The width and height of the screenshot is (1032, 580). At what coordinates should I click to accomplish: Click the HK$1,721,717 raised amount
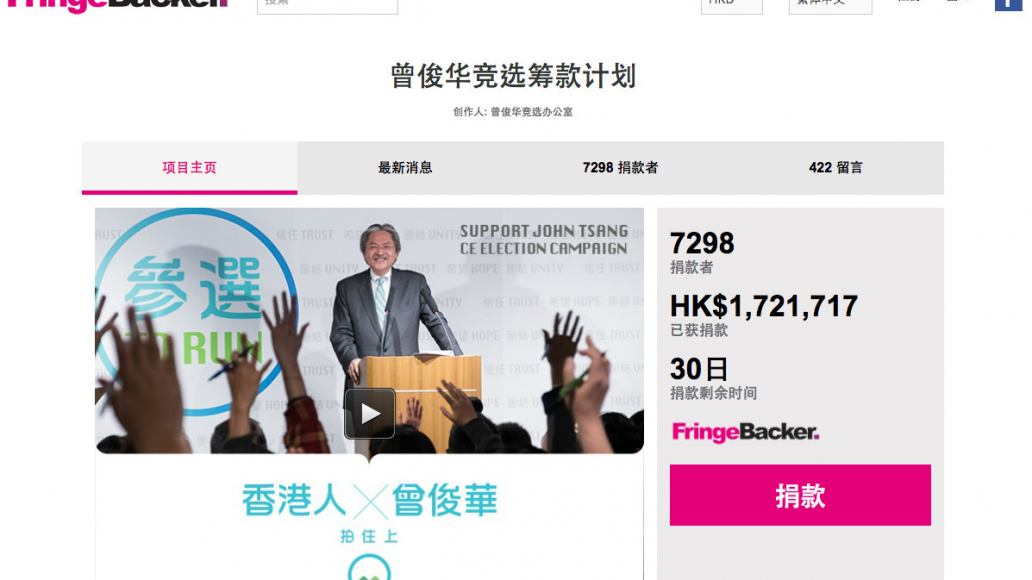763,306
